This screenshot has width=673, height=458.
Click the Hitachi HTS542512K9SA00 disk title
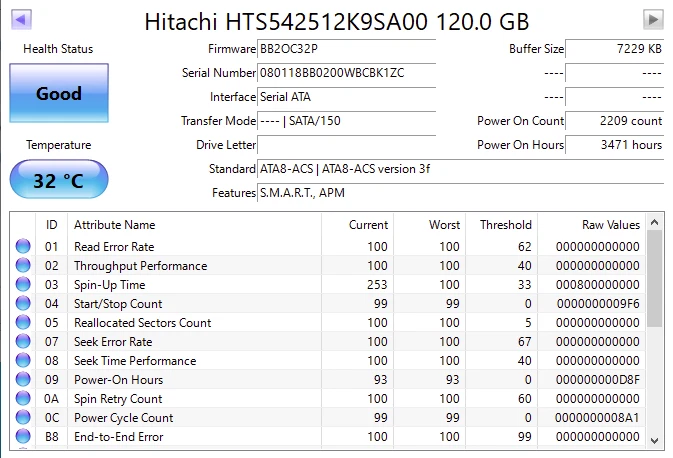337,21
